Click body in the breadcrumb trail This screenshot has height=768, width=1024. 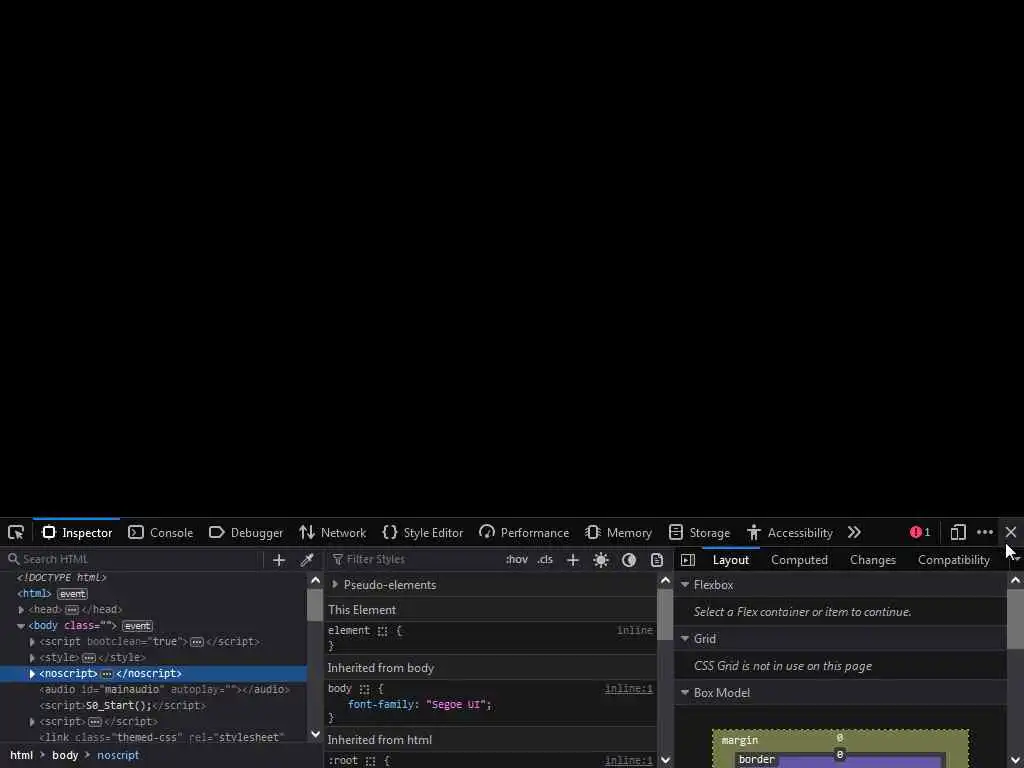[x=65, y=755]
